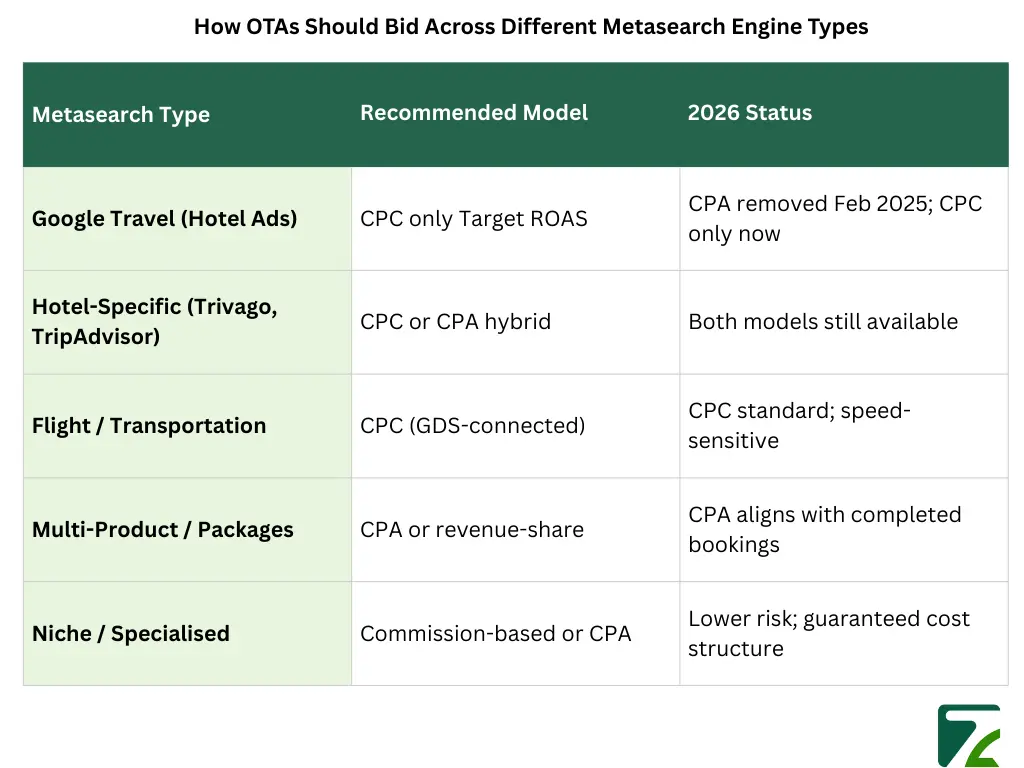Image resolution: width=1024 pixels, height=768 pixels.
Task: Click the CPA removed Feb 2025 status text
Action: [x=835, y=219]
